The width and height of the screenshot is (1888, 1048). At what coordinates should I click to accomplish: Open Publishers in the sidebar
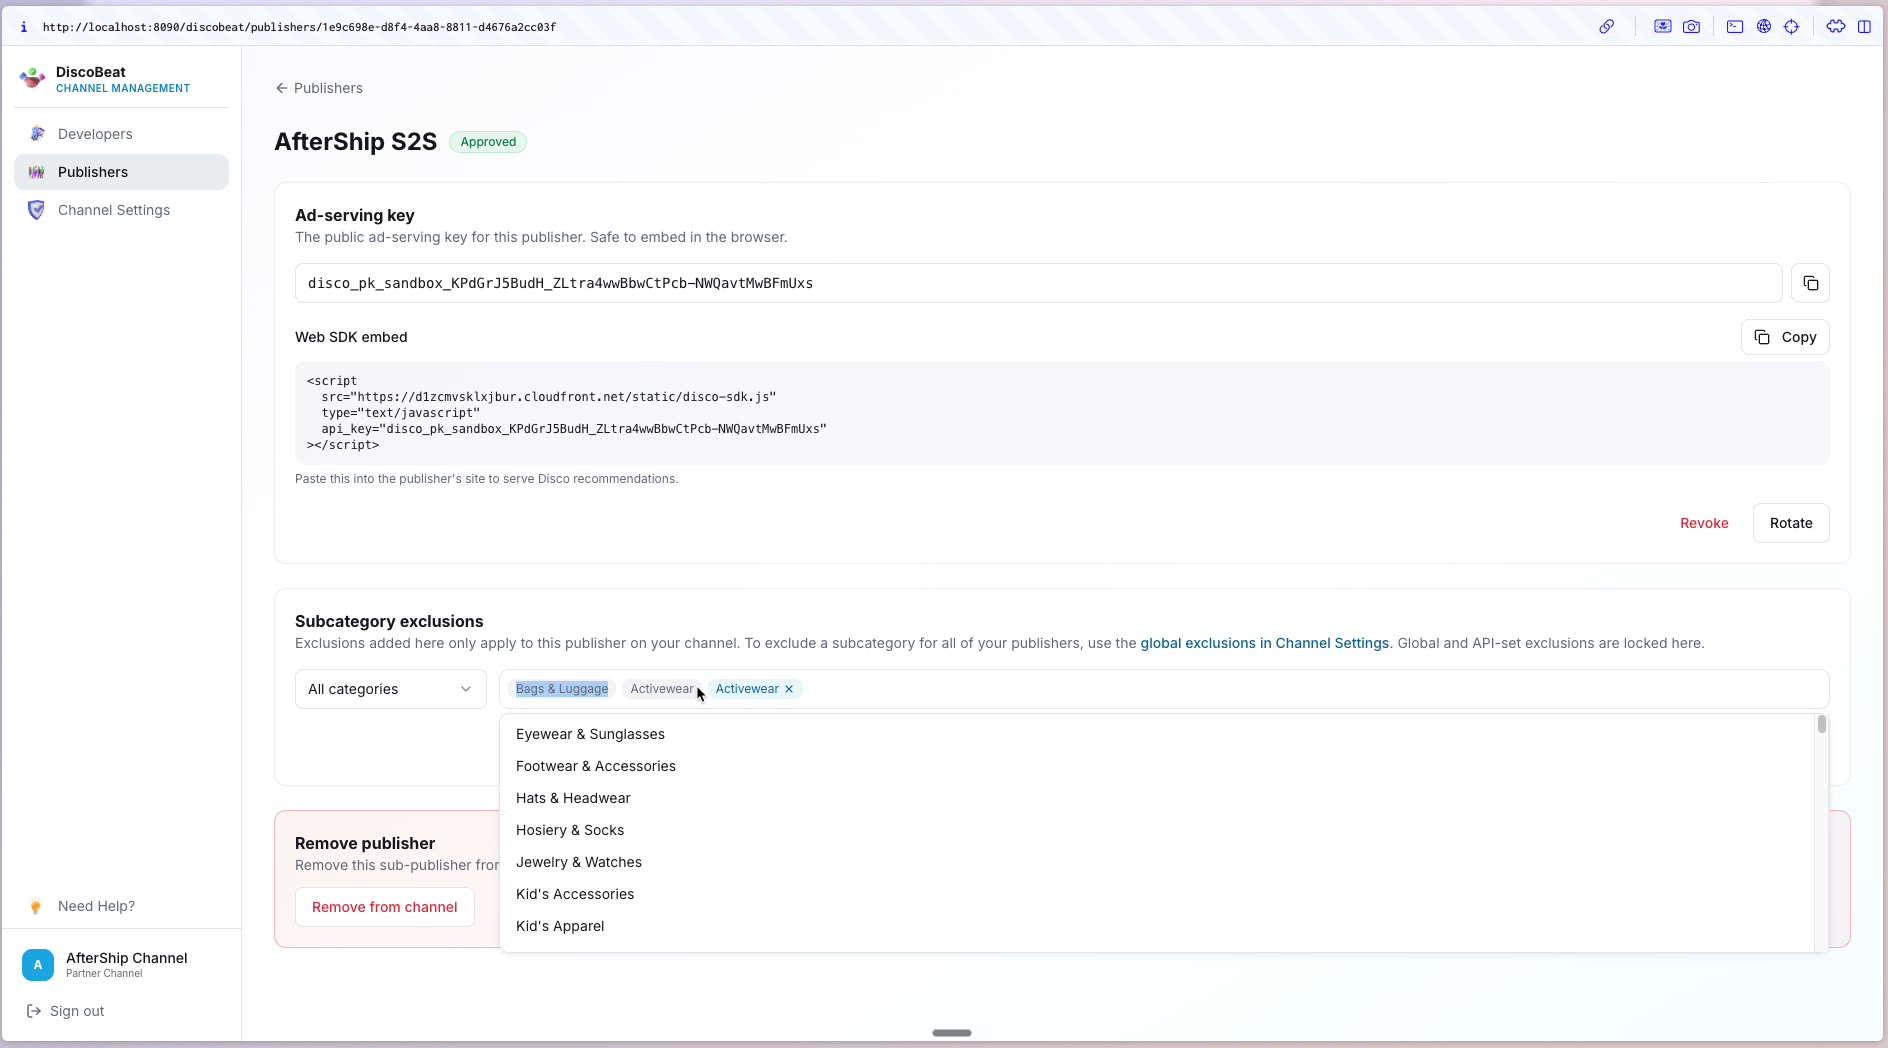point(121,172)
